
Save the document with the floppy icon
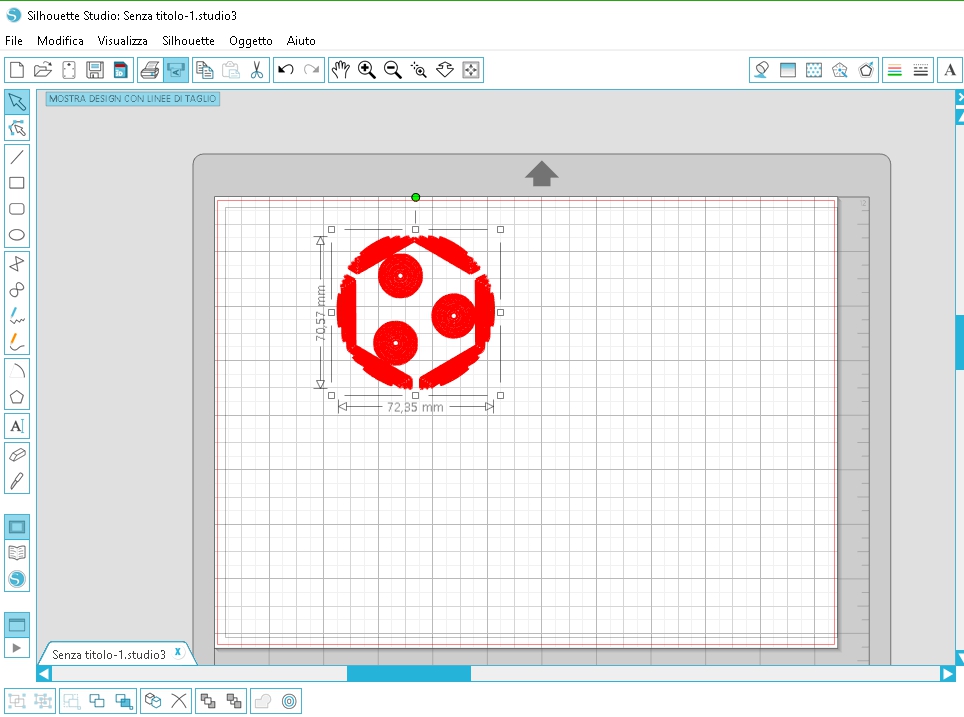[x=95, y=70]
